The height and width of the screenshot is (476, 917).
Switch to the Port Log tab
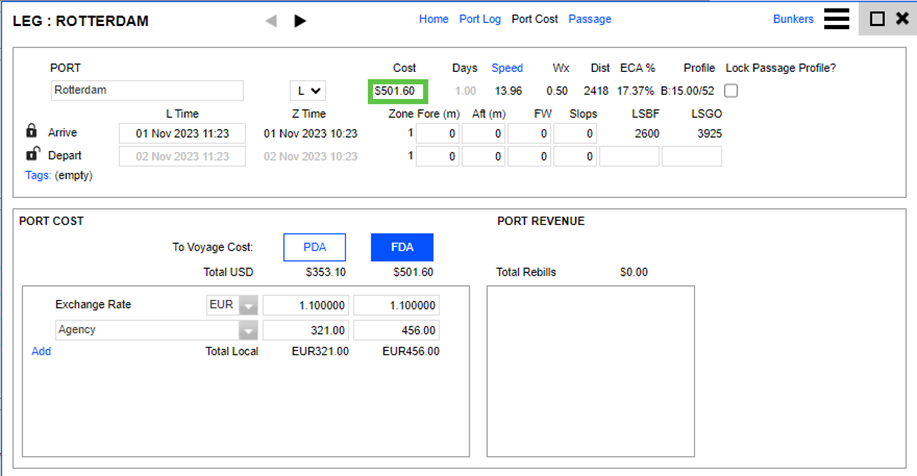(x=480, y=19)
